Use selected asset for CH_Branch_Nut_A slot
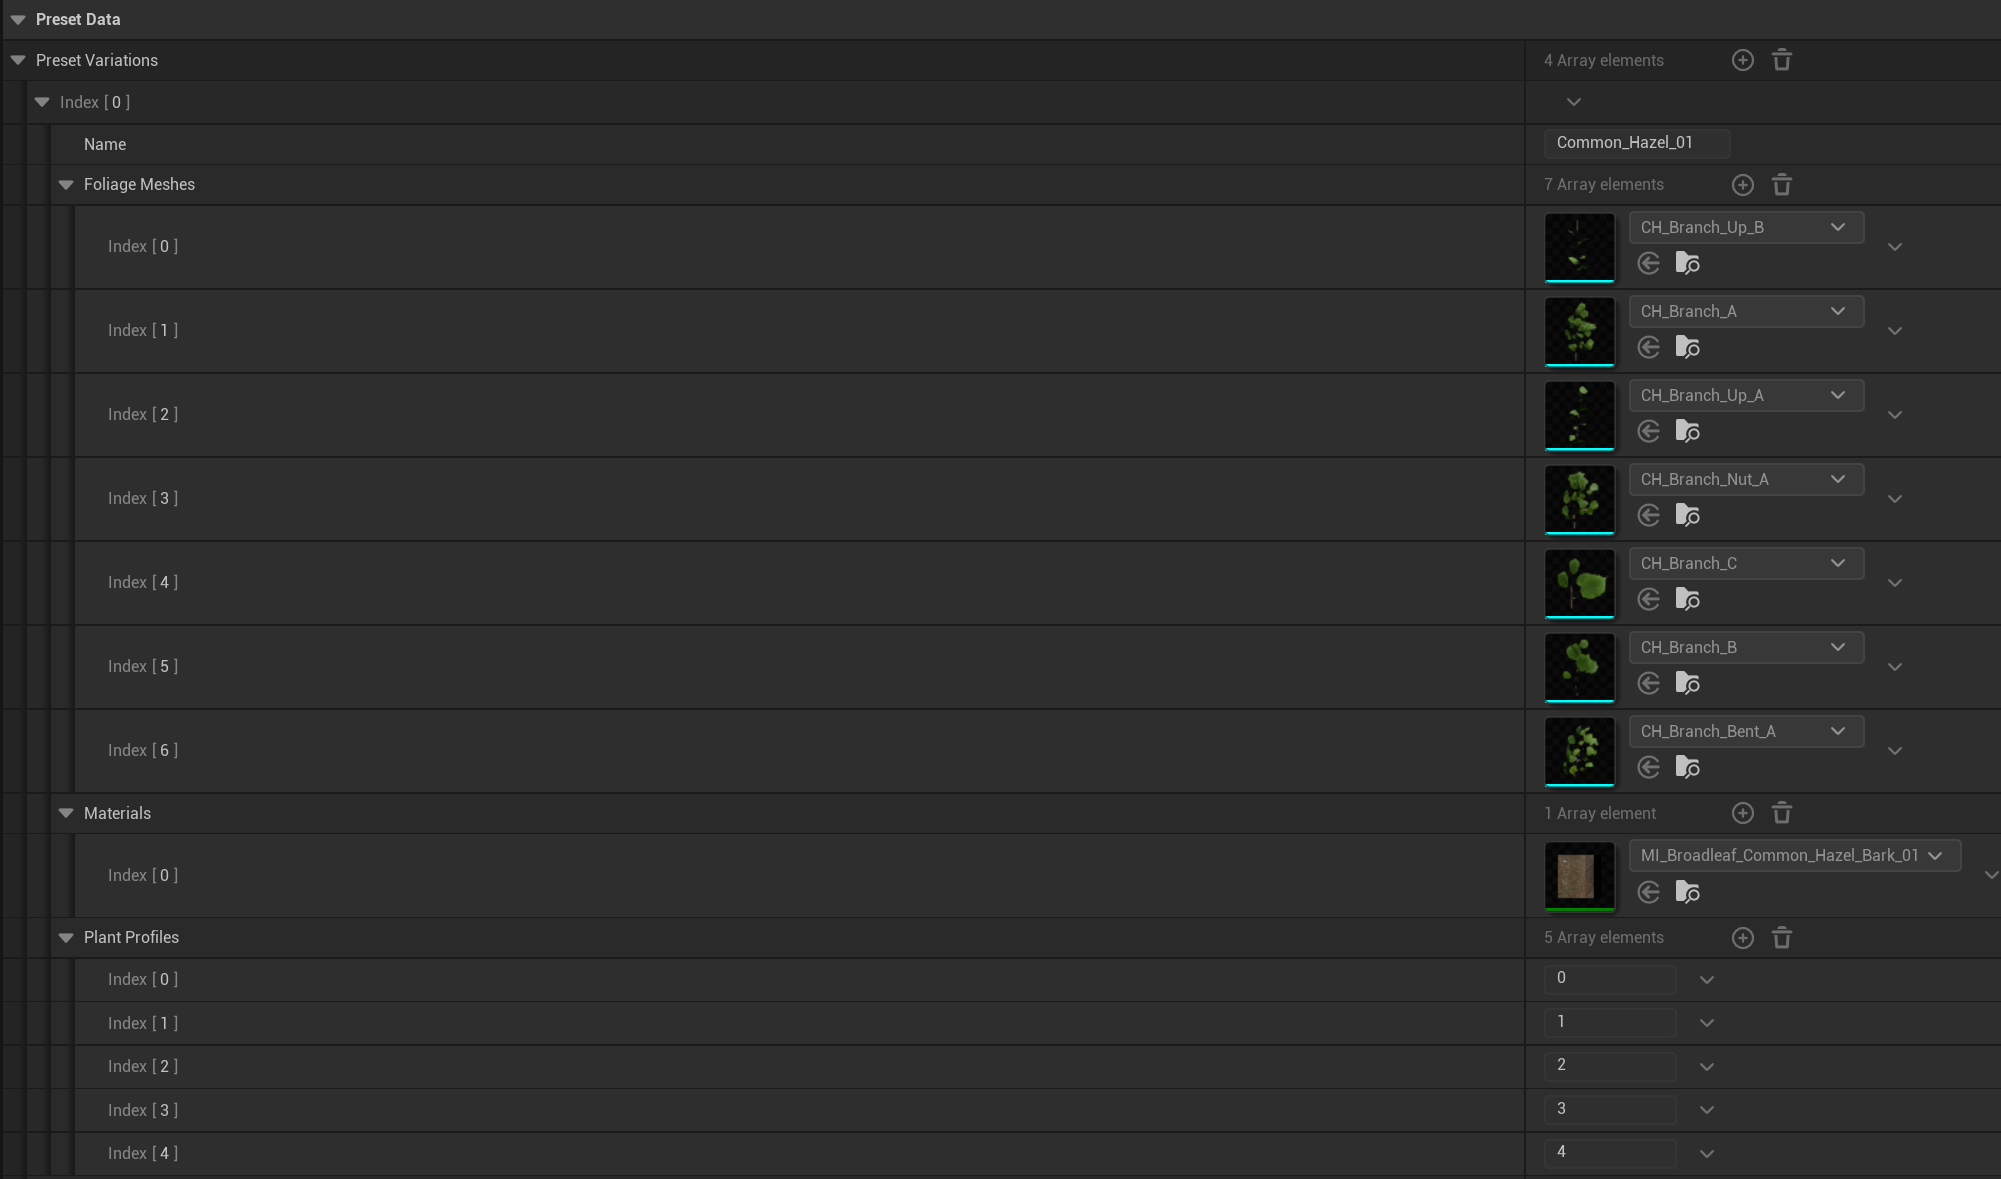The width and height of the screenshot is (2001, 1179). coord(1649,515)
